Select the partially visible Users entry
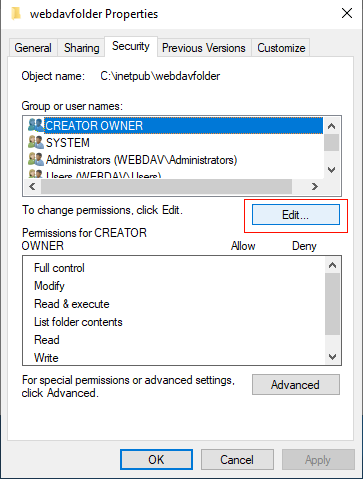Viewport: 363px width, 479px height. point(103,175)
